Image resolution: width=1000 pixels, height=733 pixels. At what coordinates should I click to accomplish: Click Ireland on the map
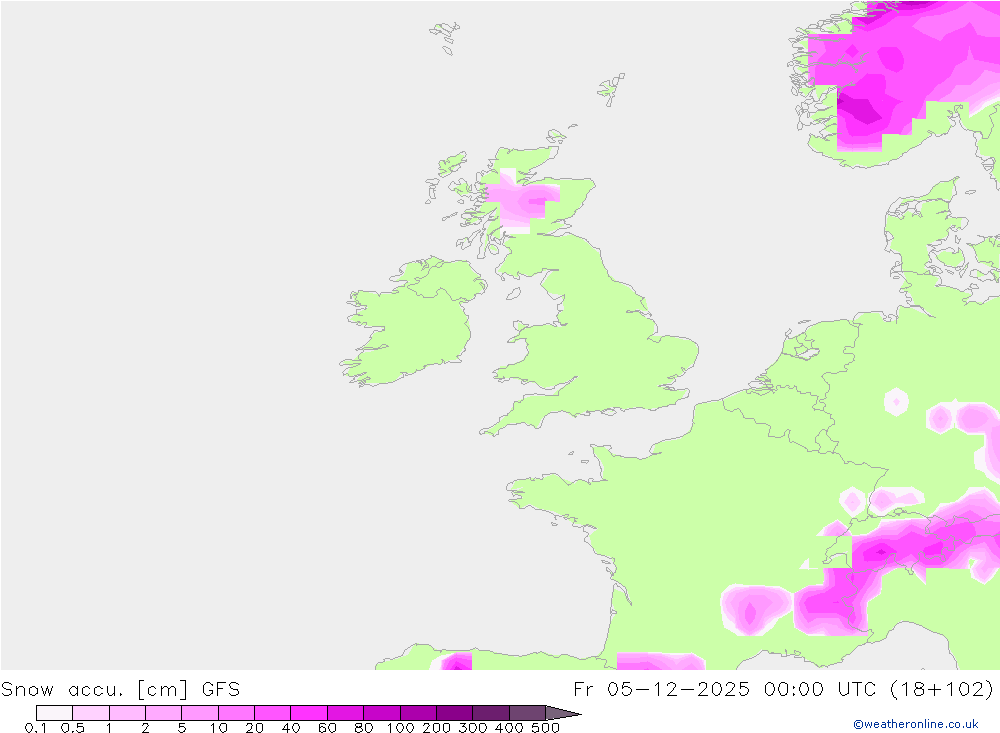(415, 322)
